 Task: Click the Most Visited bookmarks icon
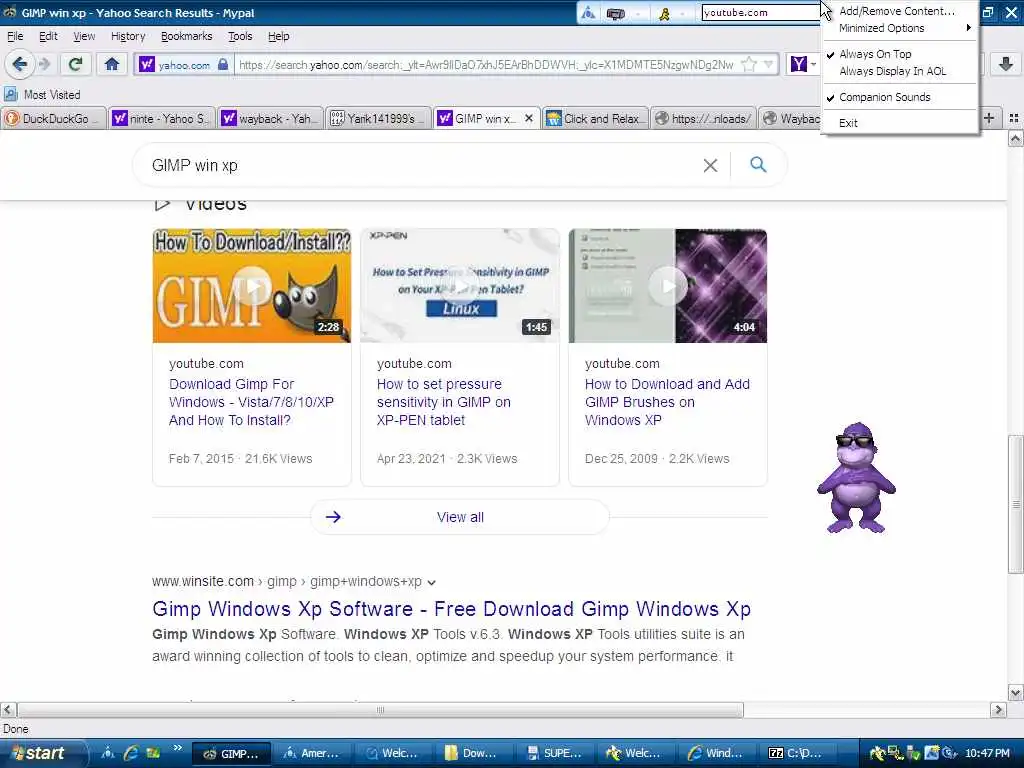click(x=10, y=95)
